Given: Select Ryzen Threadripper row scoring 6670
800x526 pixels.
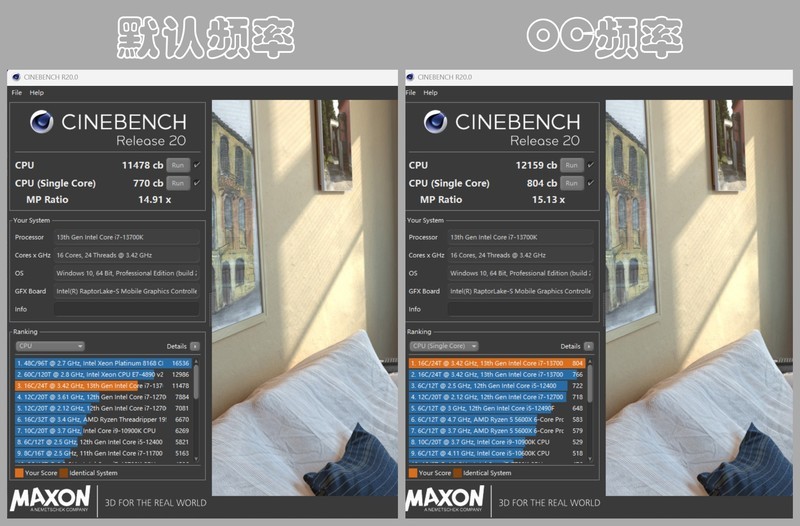Looking at the screenshot, I should tap(103, 419).
